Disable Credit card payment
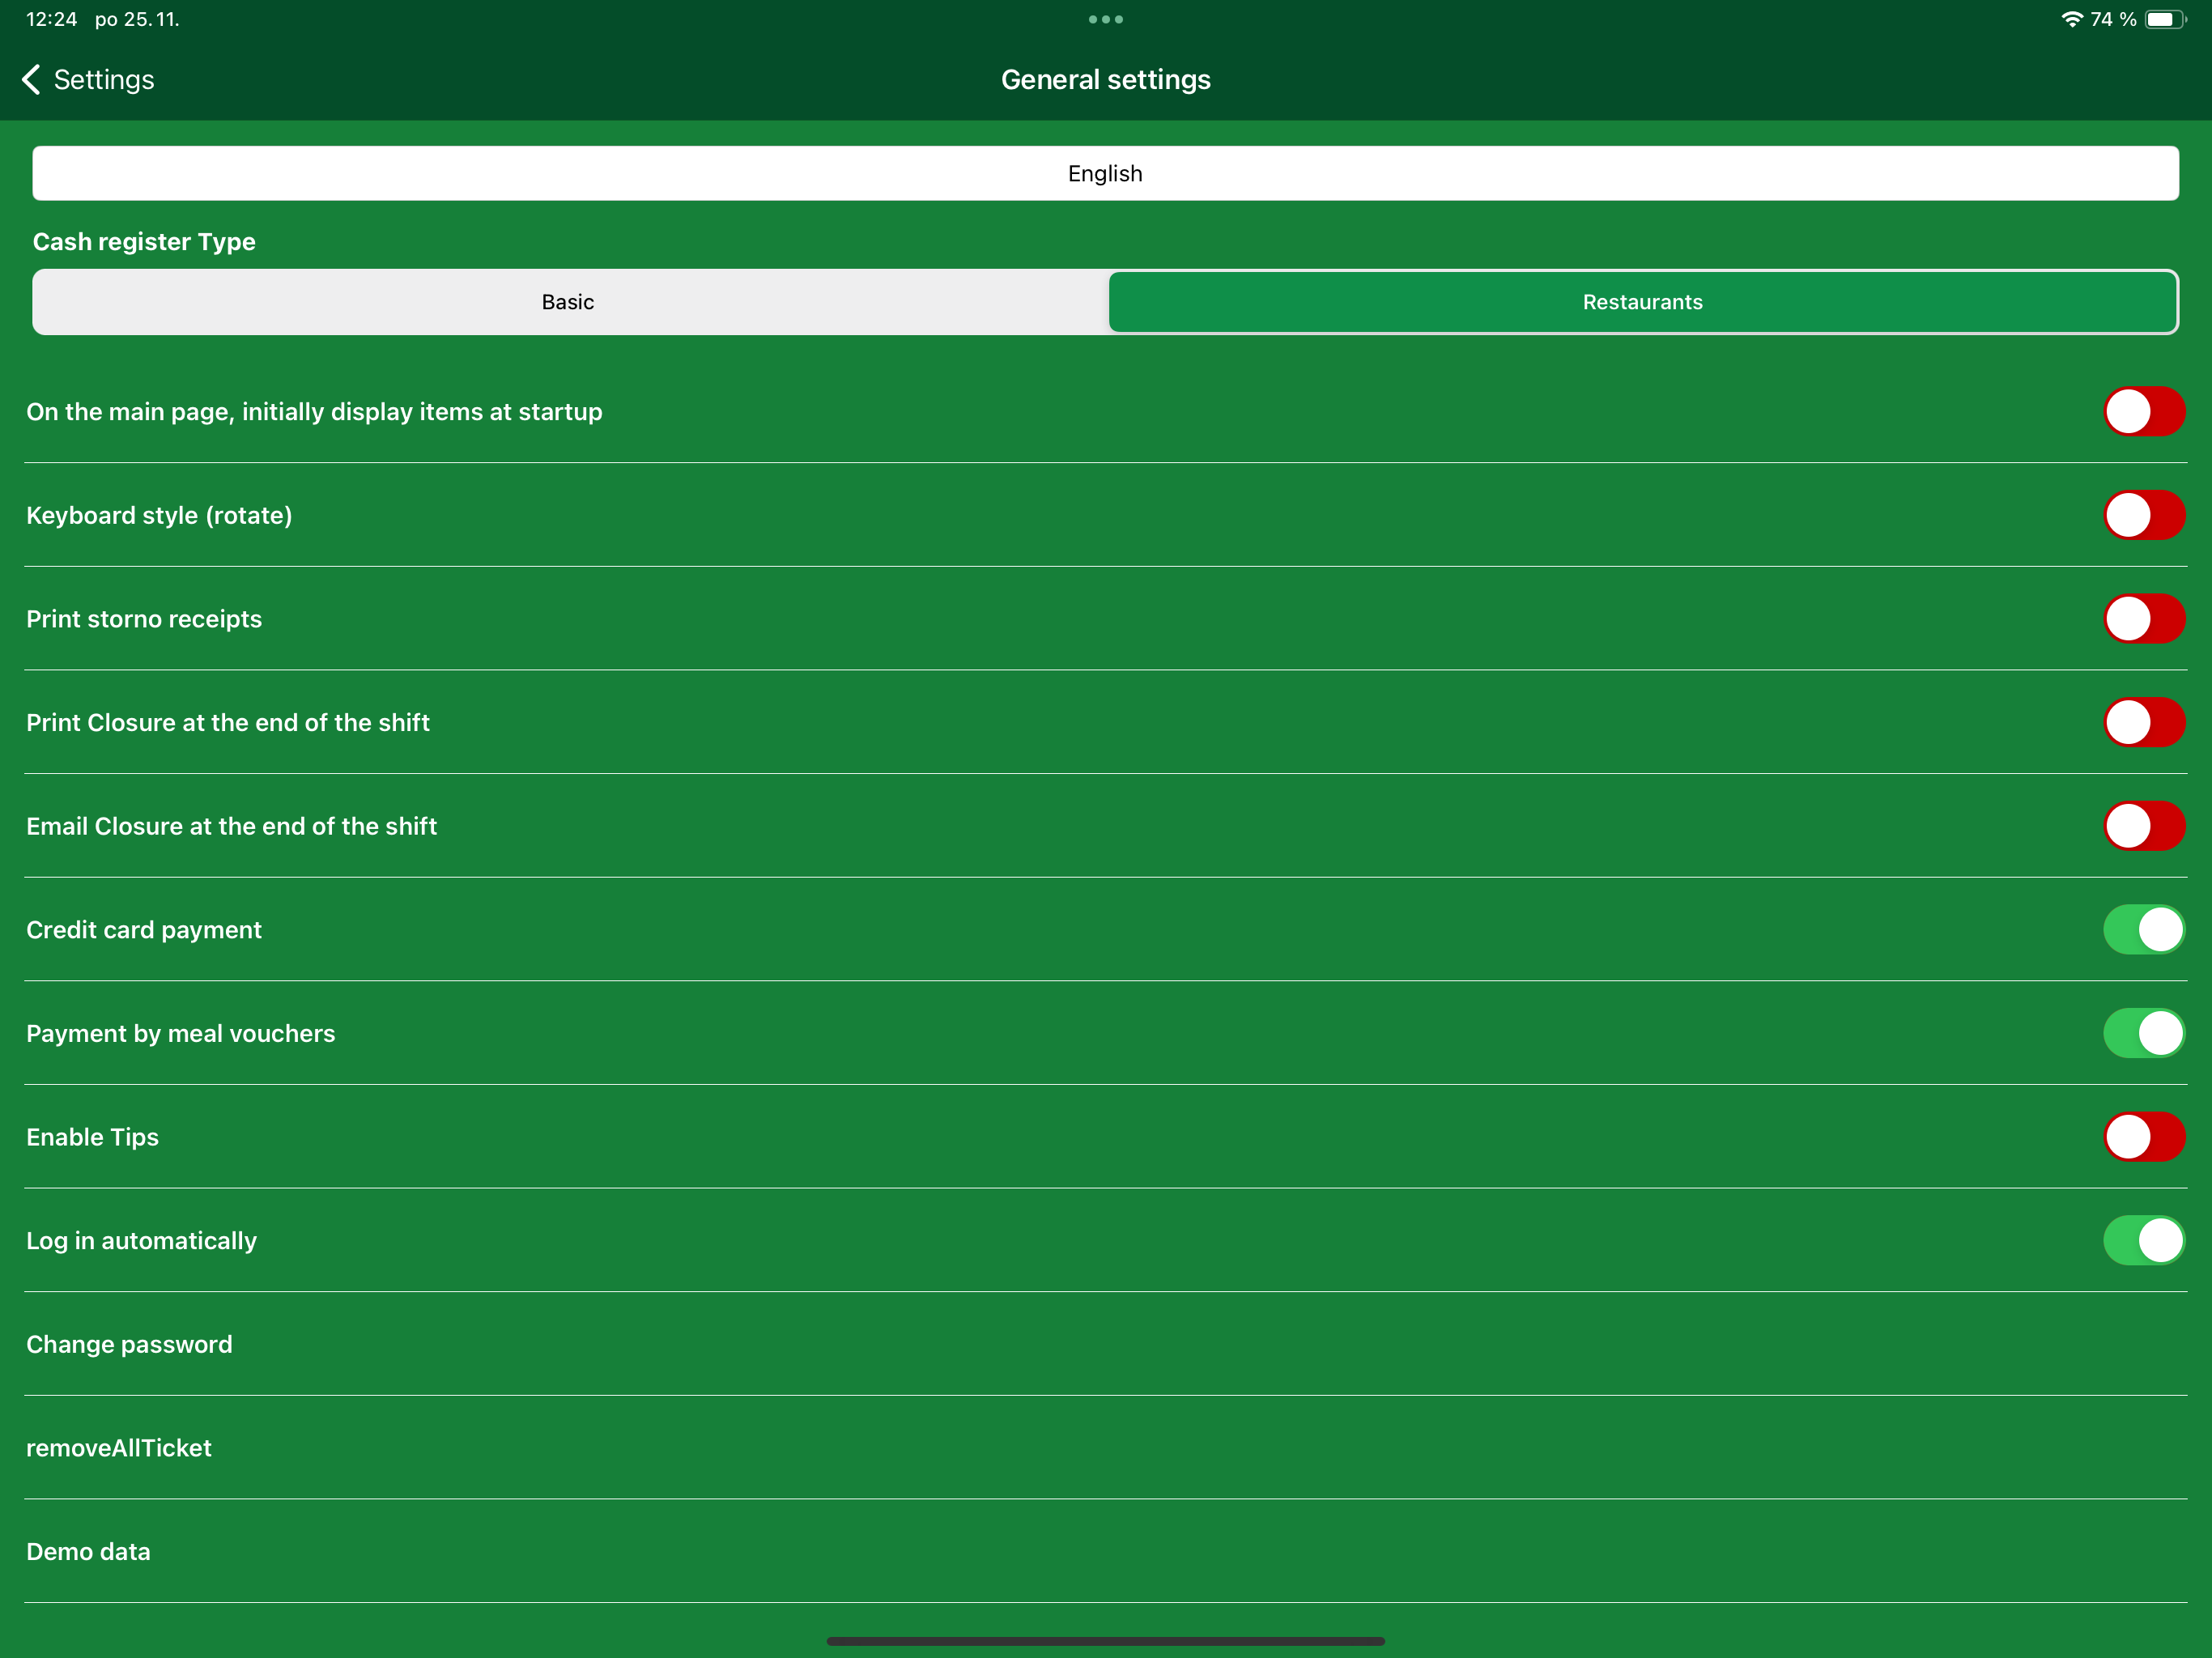 coord(2144,929)
